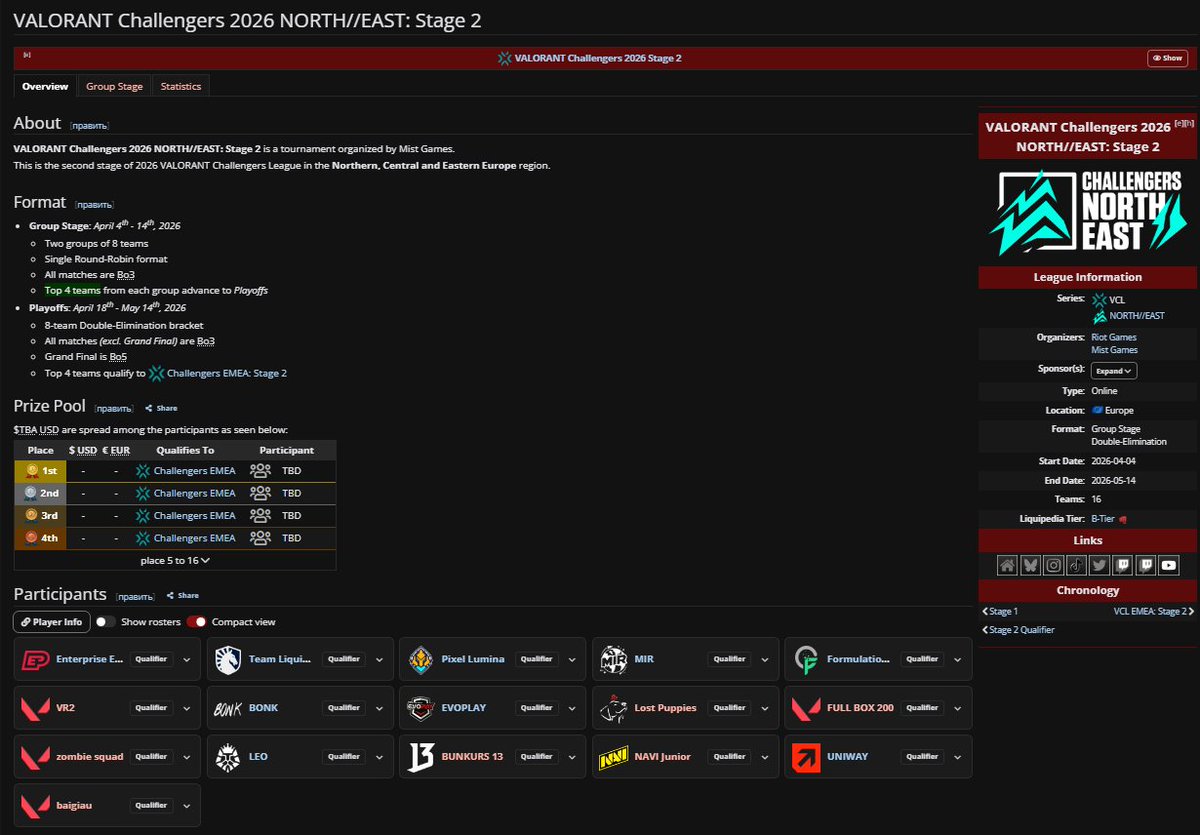Expand the NAVI Junior card chevron
The image size is (1200, 835).
click(x=765, y=757)
